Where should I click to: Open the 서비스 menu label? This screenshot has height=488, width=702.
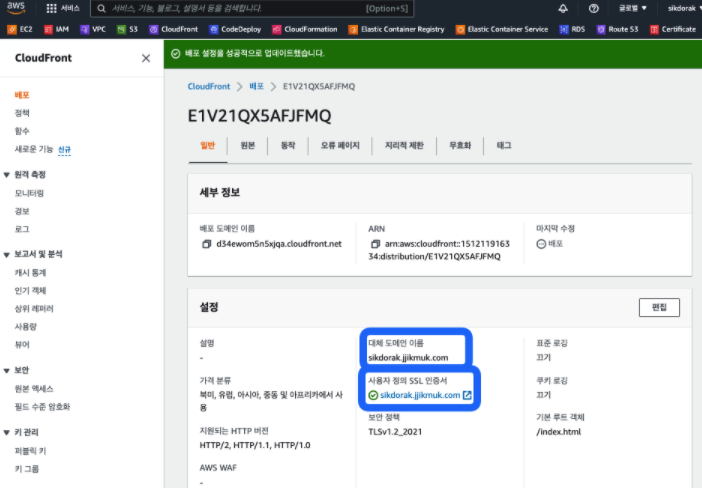70,9
